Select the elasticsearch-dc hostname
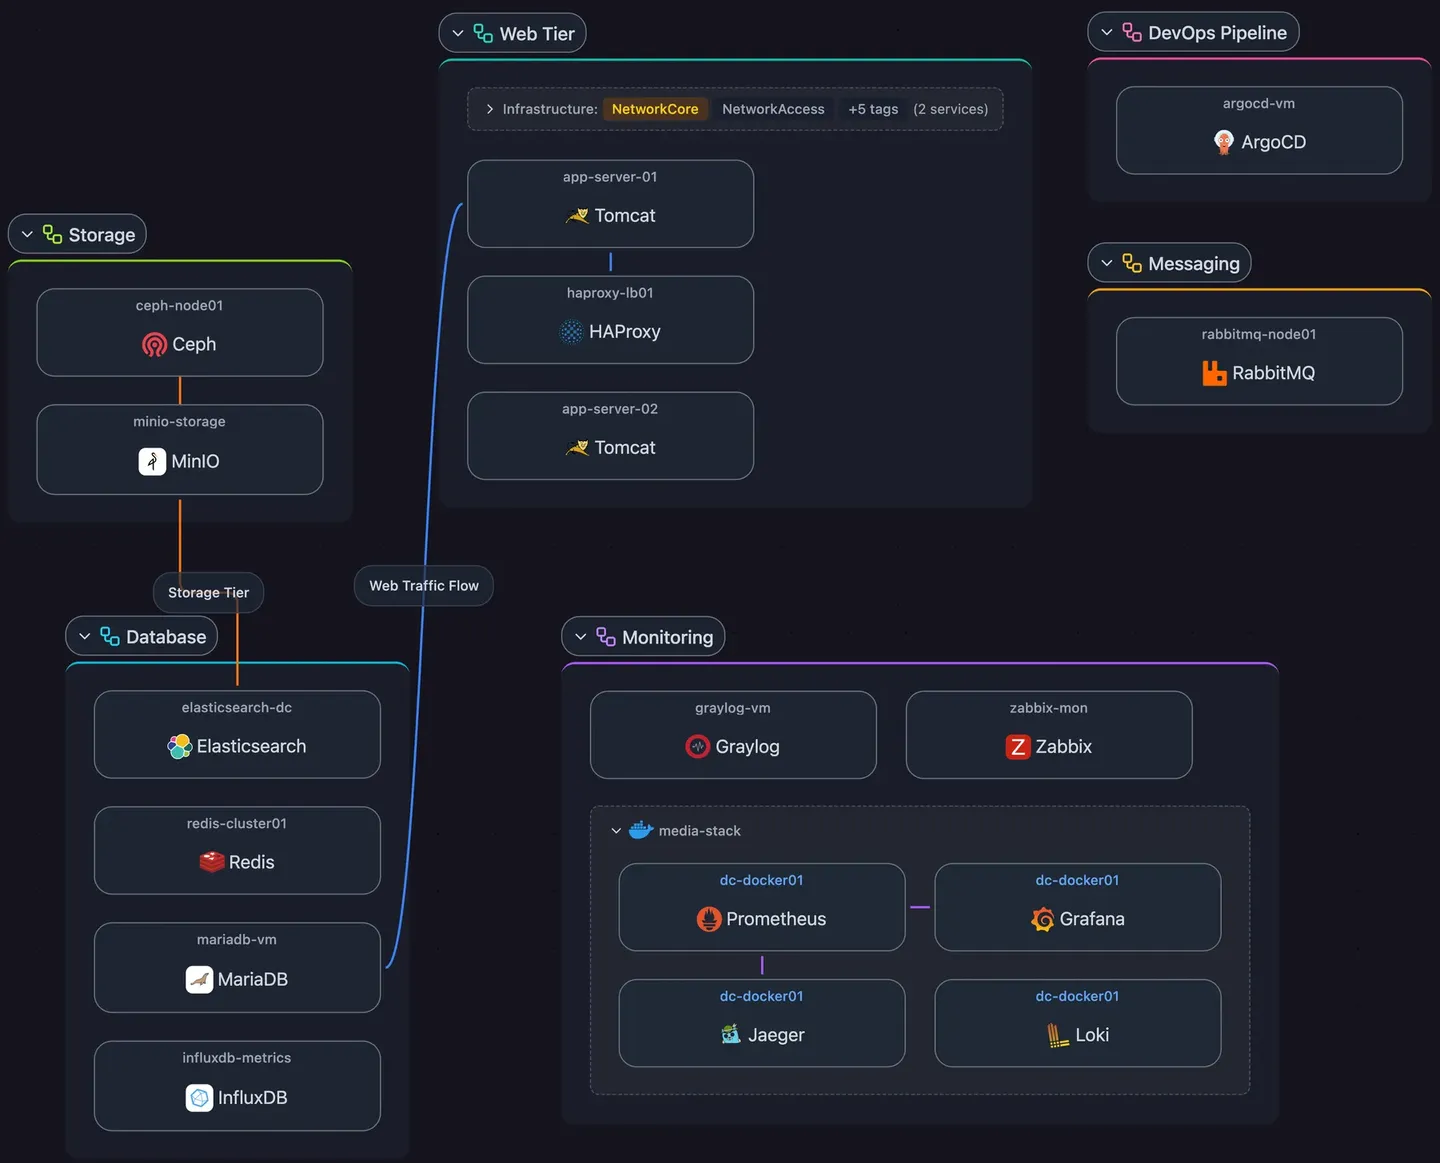The image size is (1440, 1163). click(237, 708)
